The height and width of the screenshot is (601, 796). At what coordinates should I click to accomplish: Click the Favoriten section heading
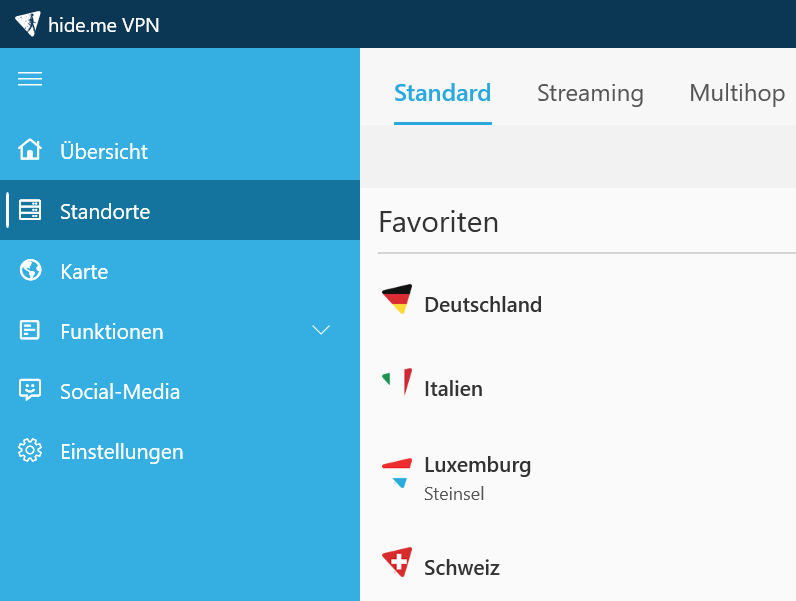pyautogui.click(x=439, y=222)
